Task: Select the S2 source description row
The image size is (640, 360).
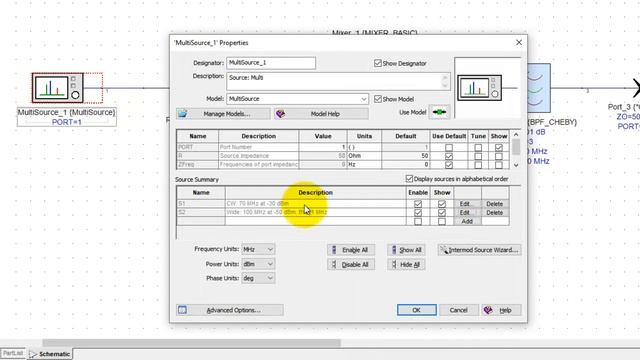Action: tap(315, 212)
